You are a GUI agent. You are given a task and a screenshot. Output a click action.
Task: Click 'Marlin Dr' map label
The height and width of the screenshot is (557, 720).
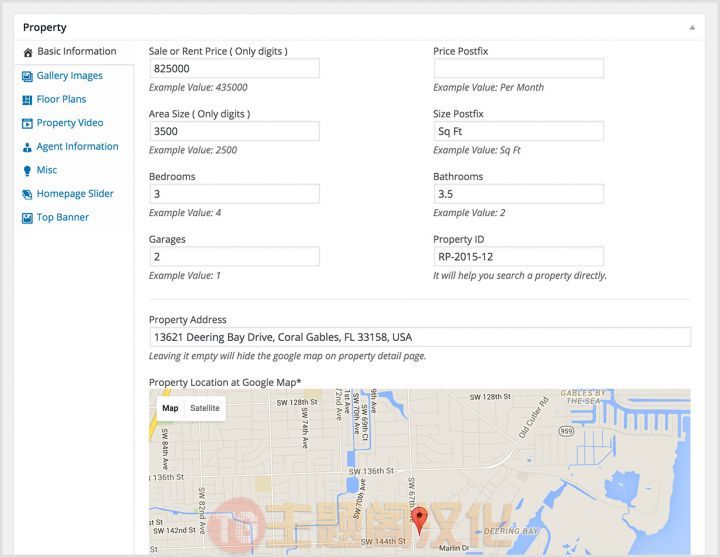(x=454, y=548)
